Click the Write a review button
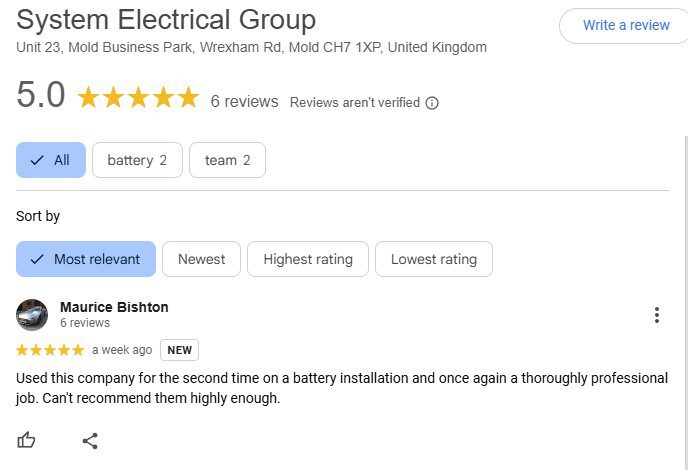Screen dimensions: 688x470 625,25
